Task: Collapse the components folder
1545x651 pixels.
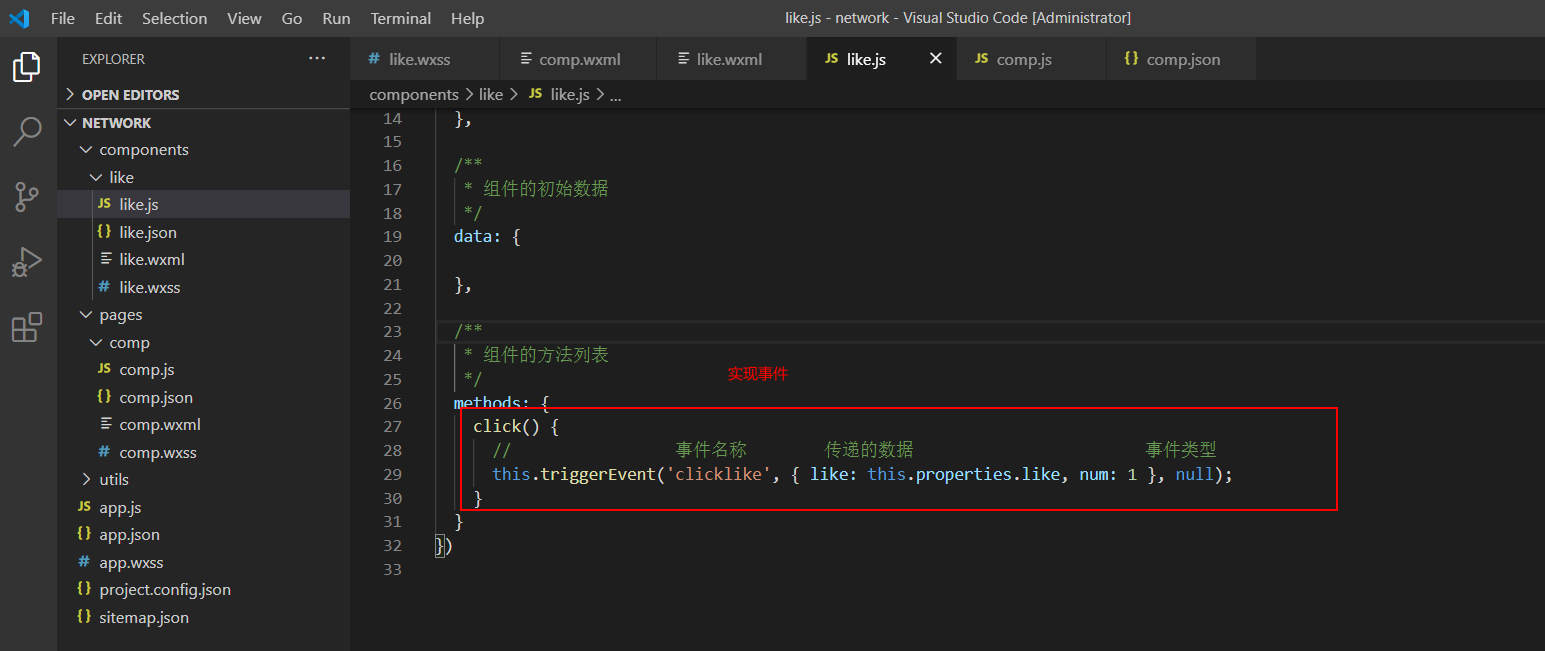Action: 203,149
